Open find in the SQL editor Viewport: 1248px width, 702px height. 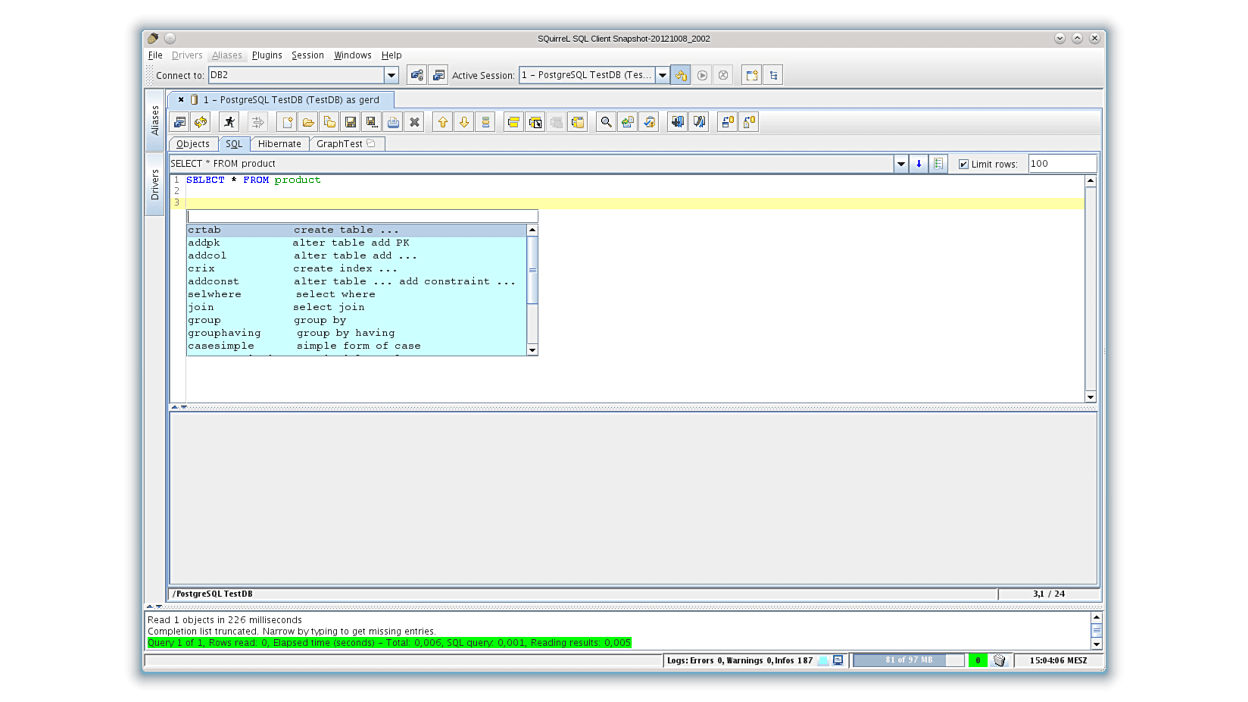click(605, 121)
